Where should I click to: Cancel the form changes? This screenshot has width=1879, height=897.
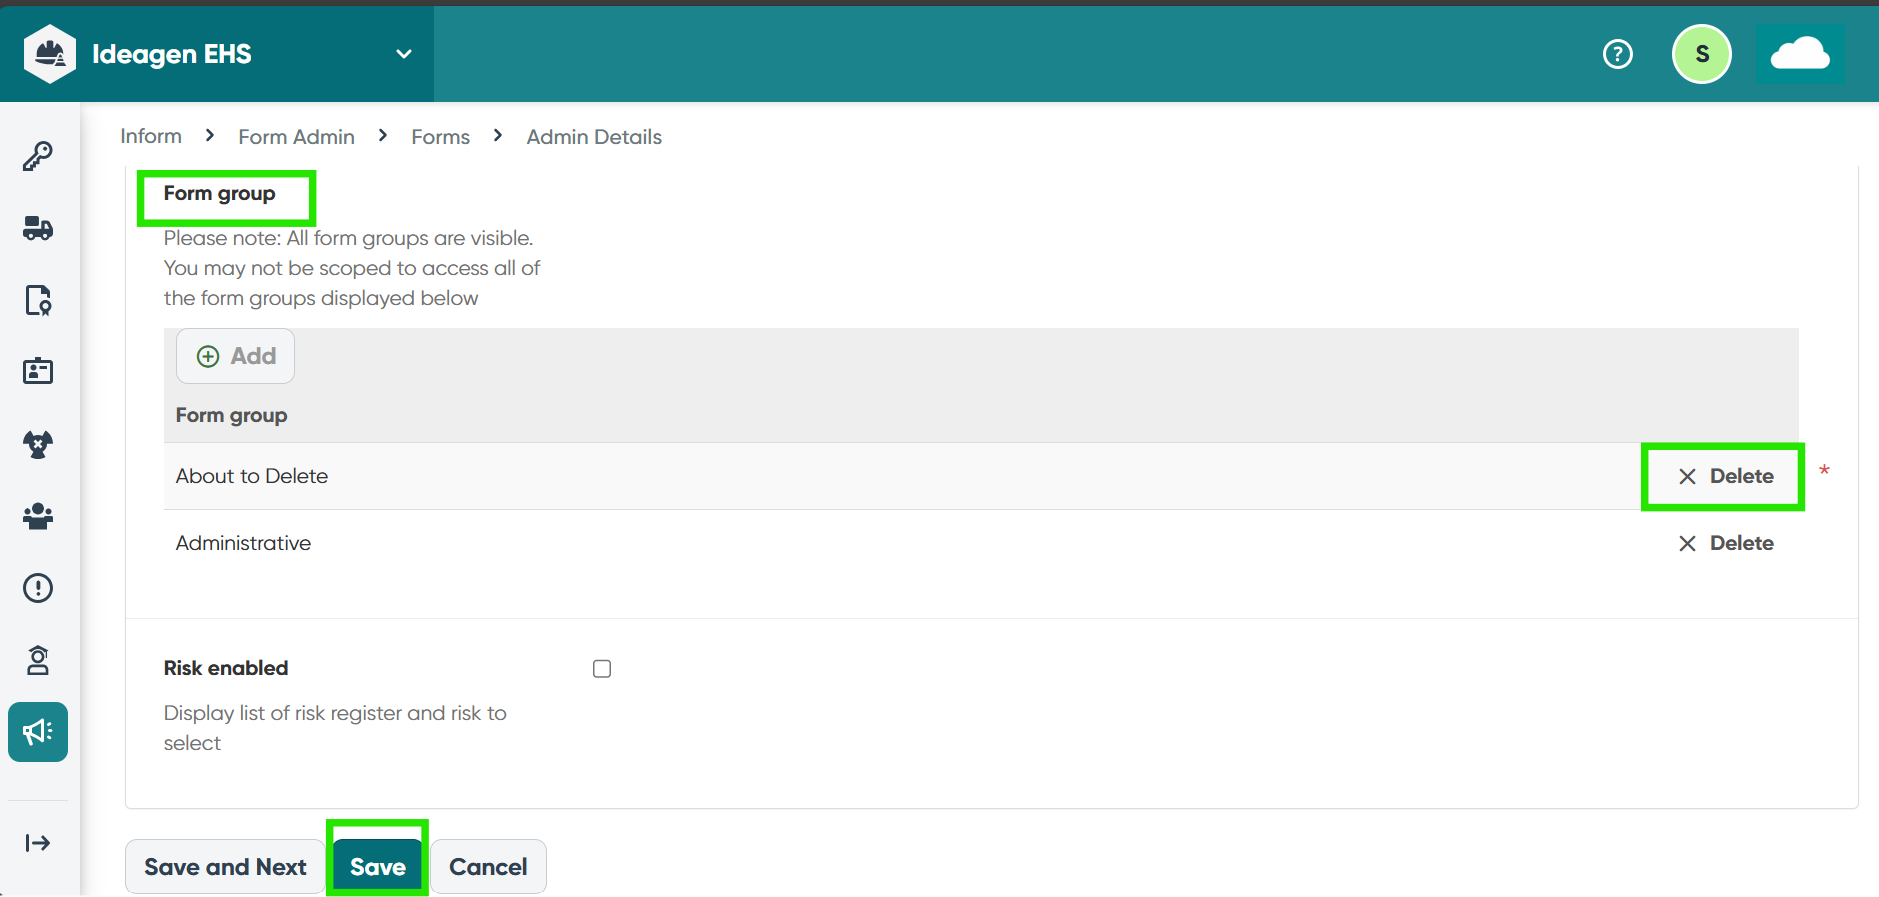coord(488,867)
